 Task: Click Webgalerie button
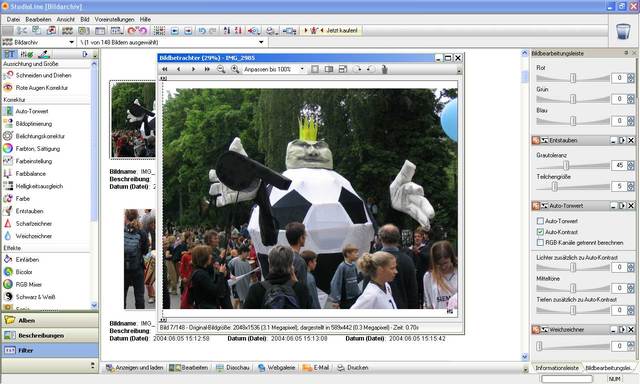pos(276,368)
